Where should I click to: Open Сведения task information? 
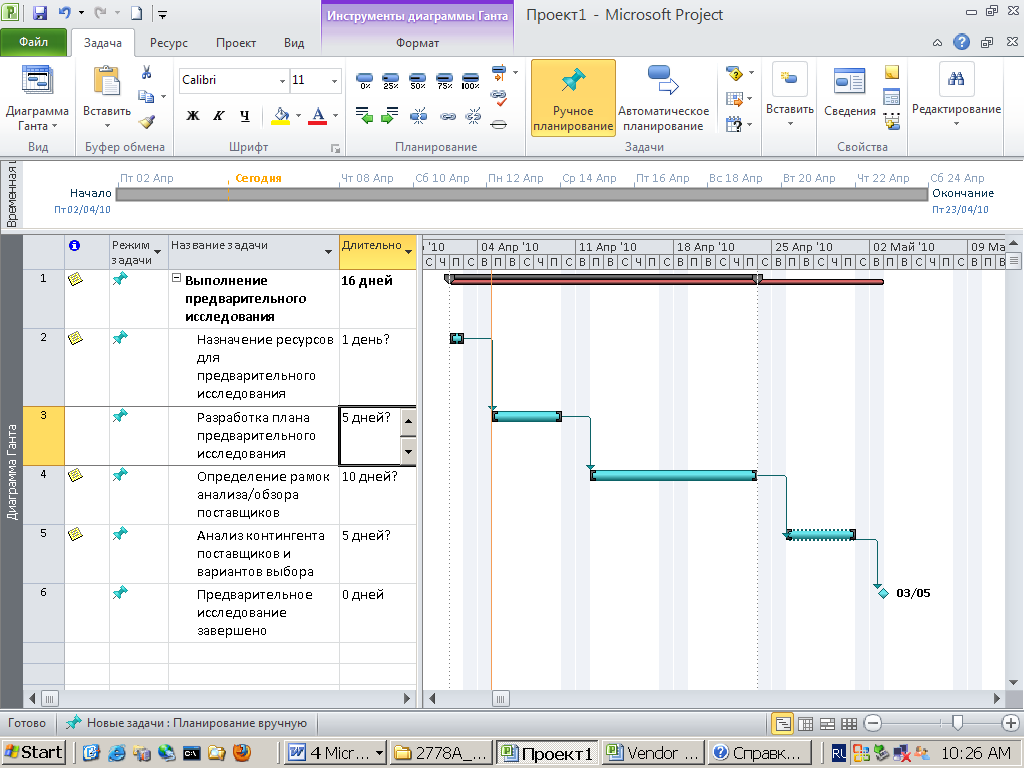tap(850, 91)
